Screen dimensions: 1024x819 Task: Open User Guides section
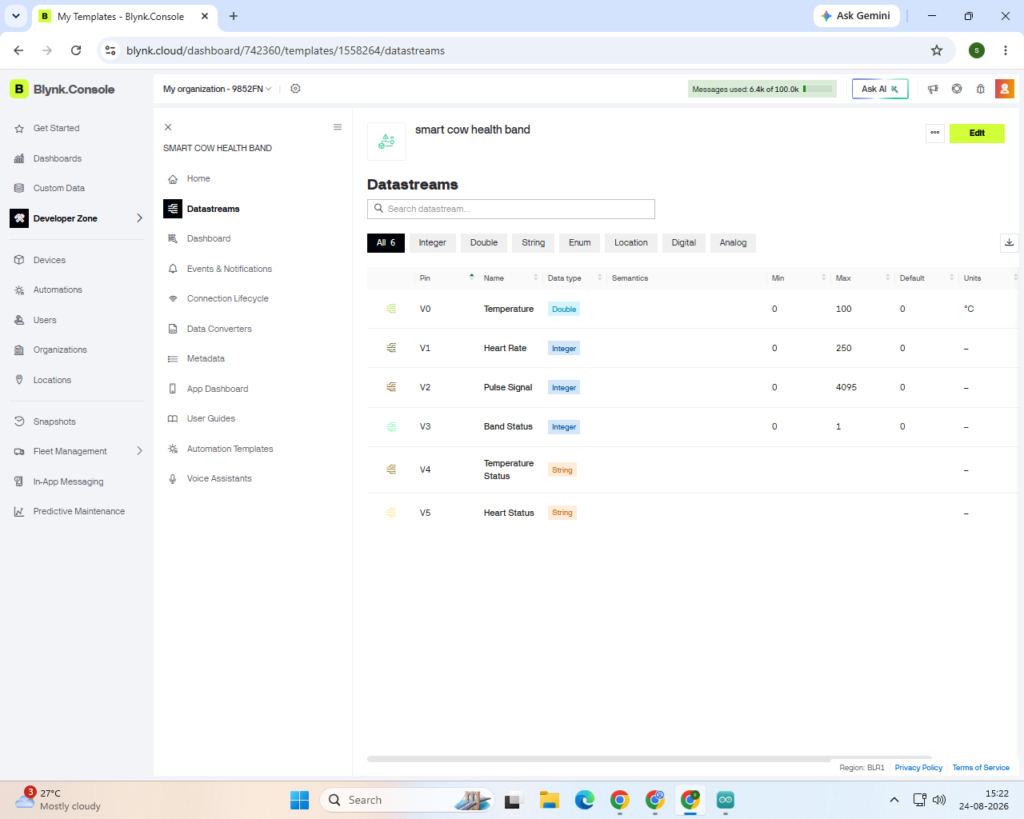click(x=210, y=419)
